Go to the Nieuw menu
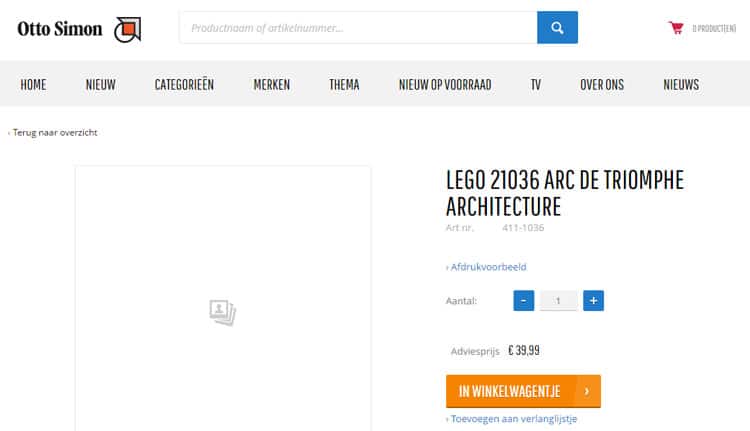750x431 pixels. point(100,85)
